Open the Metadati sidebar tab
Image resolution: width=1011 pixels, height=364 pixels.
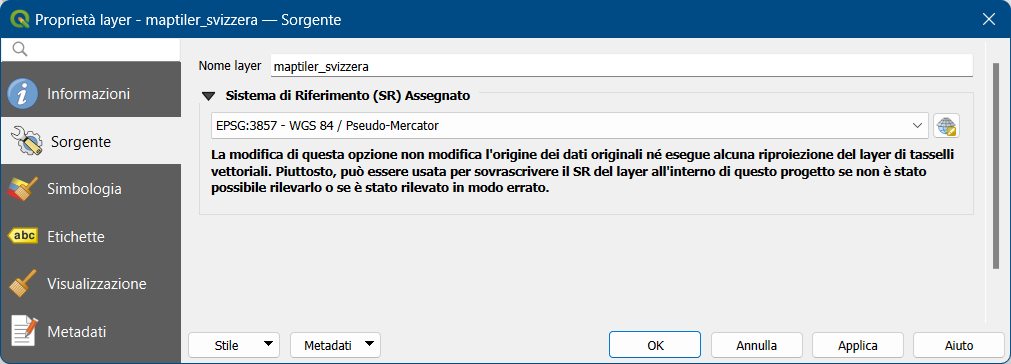point(90,332)
